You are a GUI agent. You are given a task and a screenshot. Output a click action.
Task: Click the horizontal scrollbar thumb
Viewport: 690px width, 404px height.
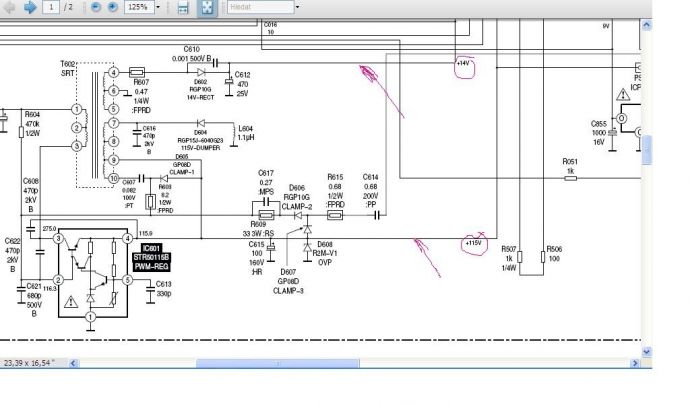point(278,363)
